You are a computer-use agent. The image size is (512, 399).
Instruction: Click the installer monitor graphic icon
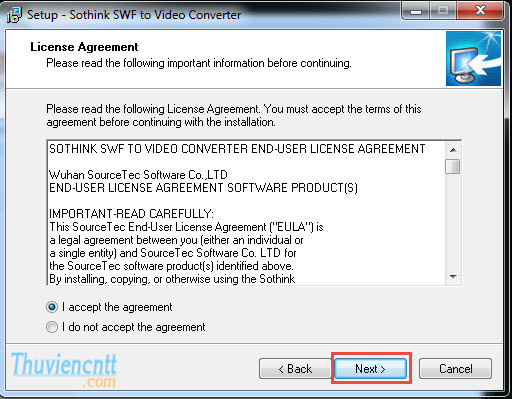click(x=473, y=59)
